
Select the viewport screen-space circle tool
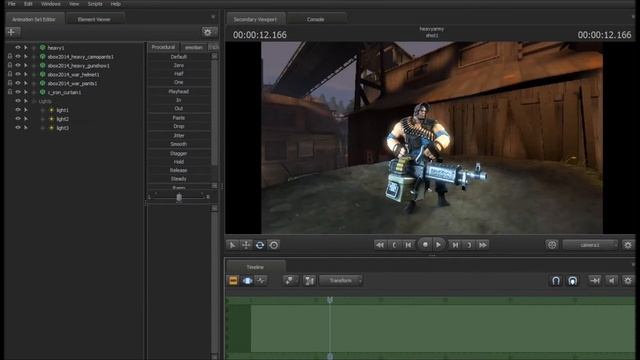[274, 245]
